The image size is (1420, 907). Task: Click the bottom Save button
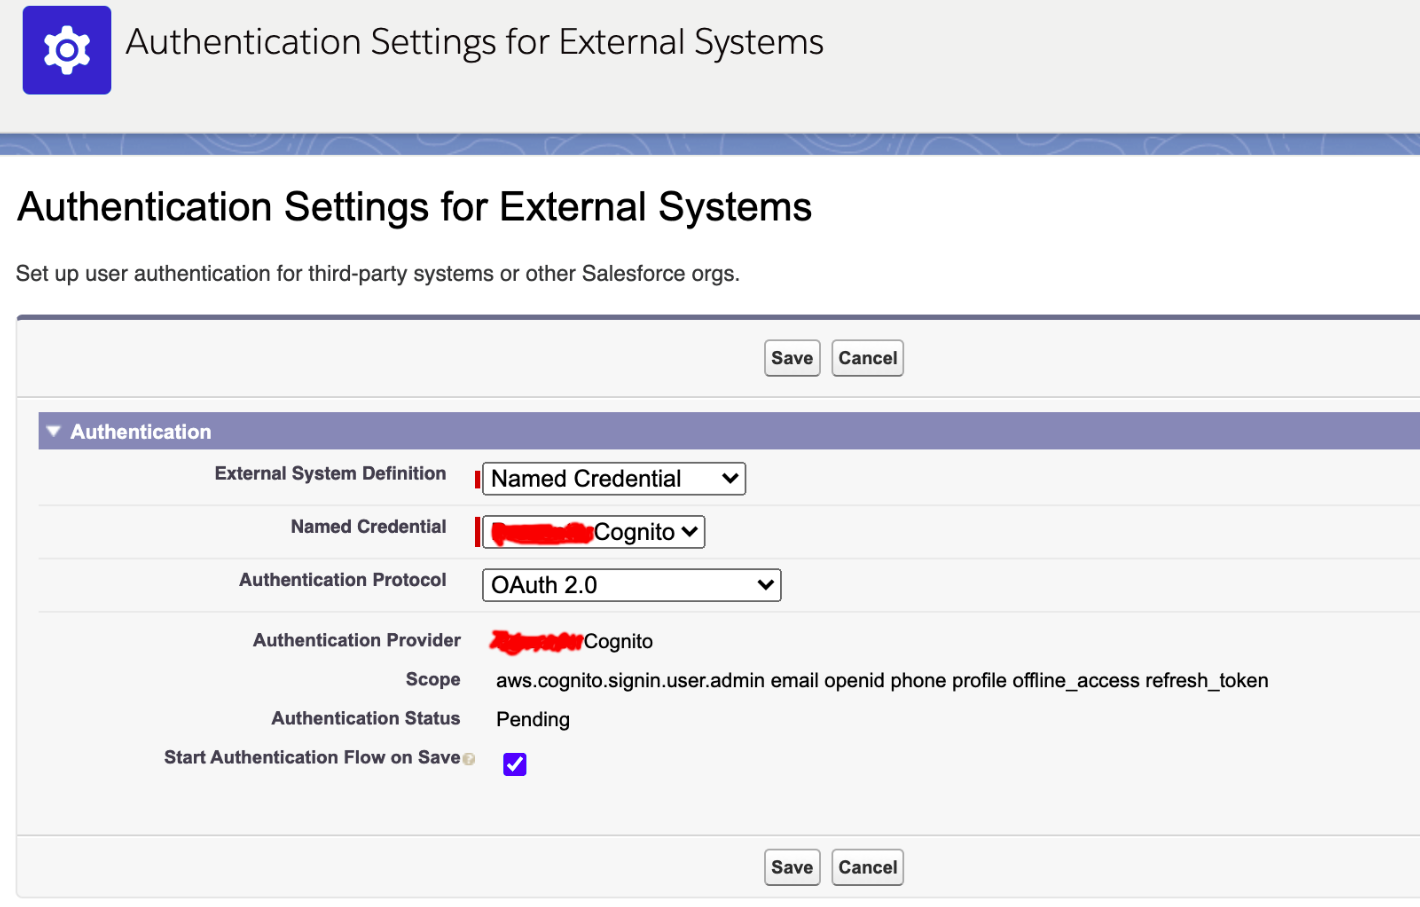[792, 867]
